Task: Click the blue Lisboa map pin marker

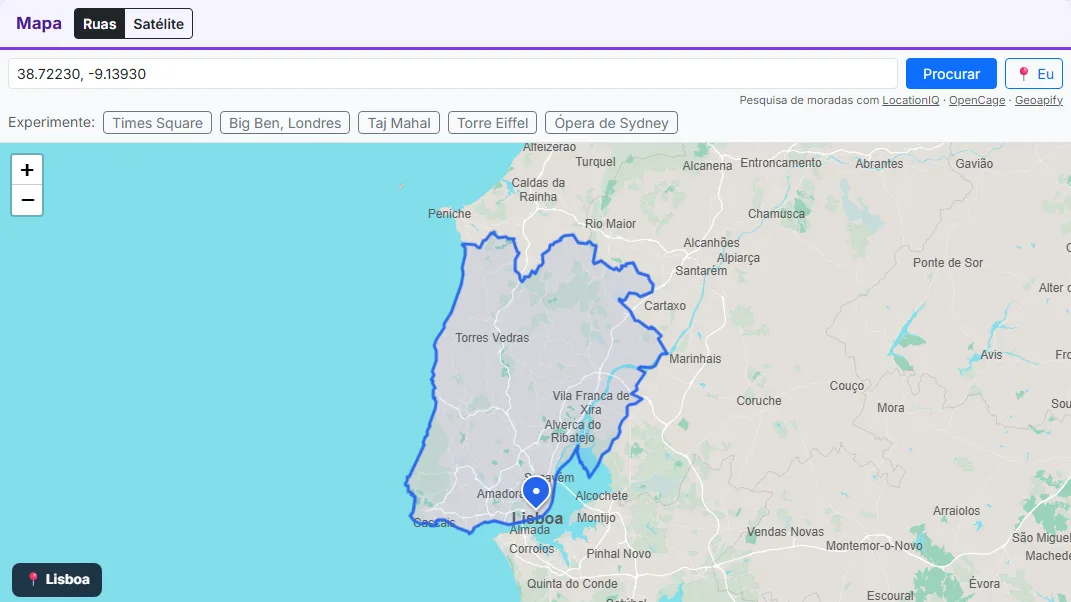Action: [x=536, y=493]
